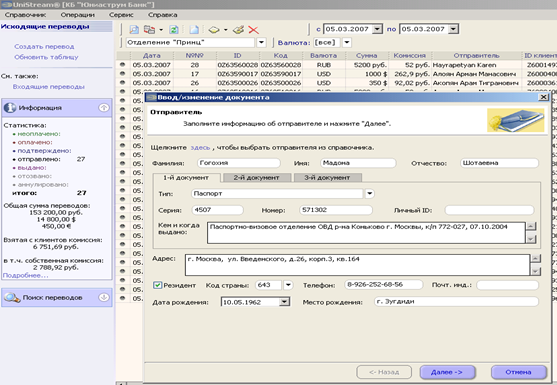This screenshot has height=385, width=557.
Task: Click the empty Личный ID field
Action: (x=489, y=210)
